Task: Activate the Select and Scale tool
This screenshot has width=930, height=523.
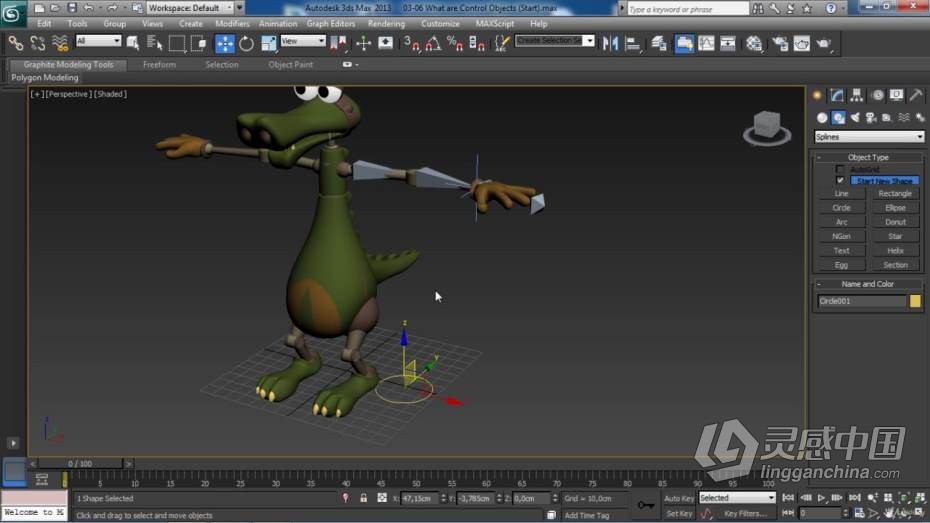Action: pos(269,43)
